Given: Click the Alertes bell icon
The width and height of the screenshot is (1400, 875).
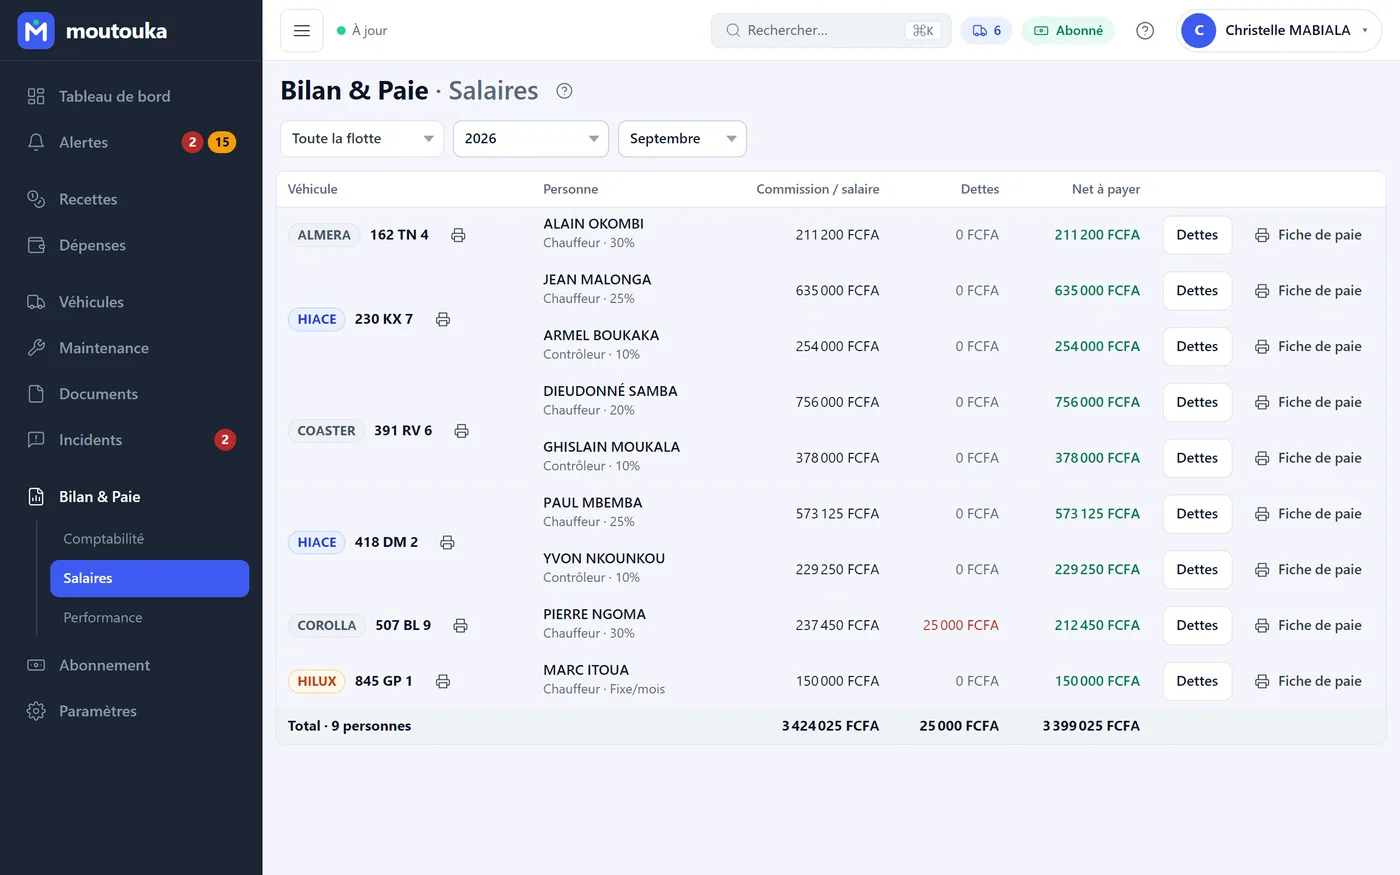Looking at the screenshot, I should 36,142.
